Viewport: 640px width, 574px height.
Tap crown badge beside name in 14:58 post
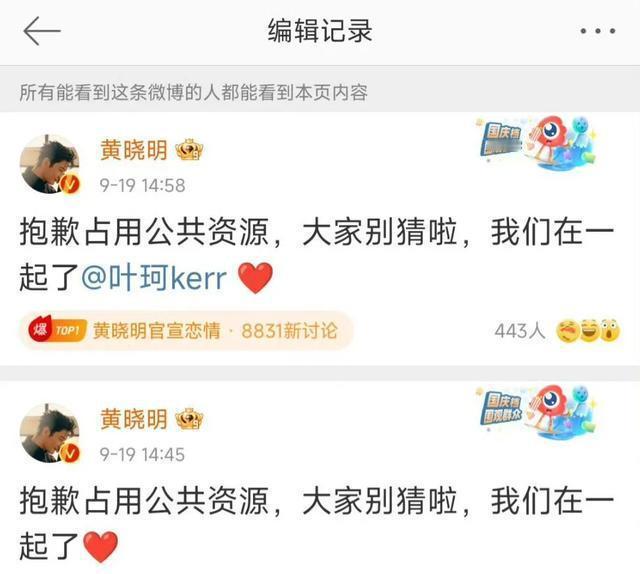(x=189, y=149)
